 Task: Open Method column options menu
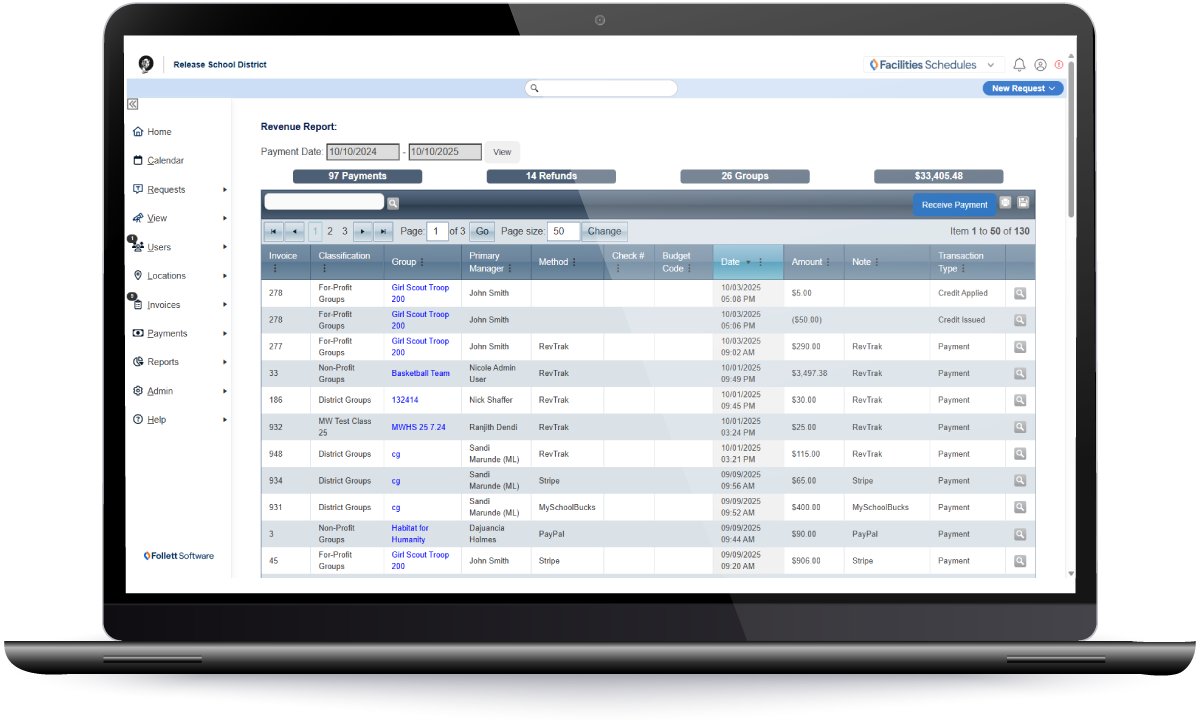pyautogui.click(x=576, y=262)
